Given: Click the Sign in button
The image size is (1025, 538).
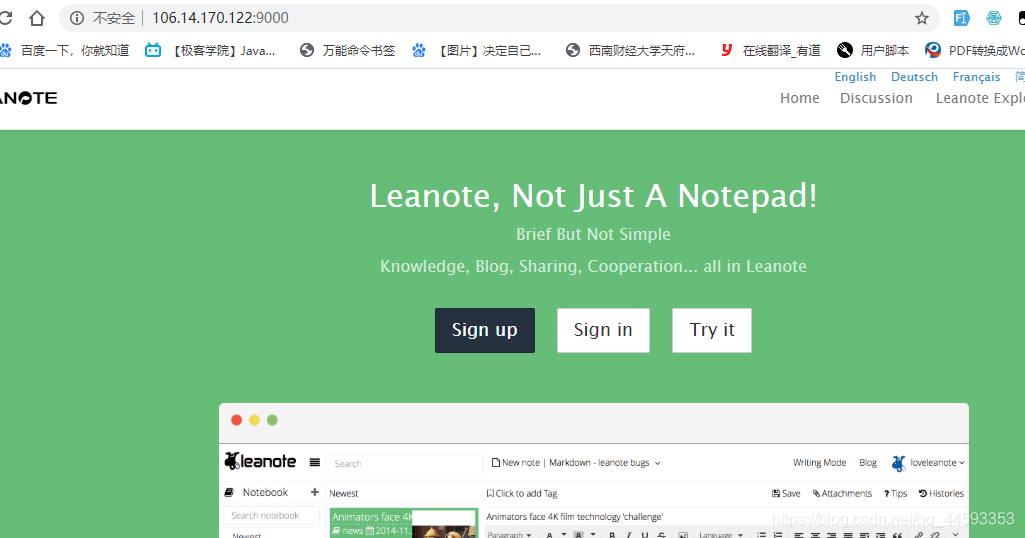Looking at the screenshot, I should (x=603, y=330).
